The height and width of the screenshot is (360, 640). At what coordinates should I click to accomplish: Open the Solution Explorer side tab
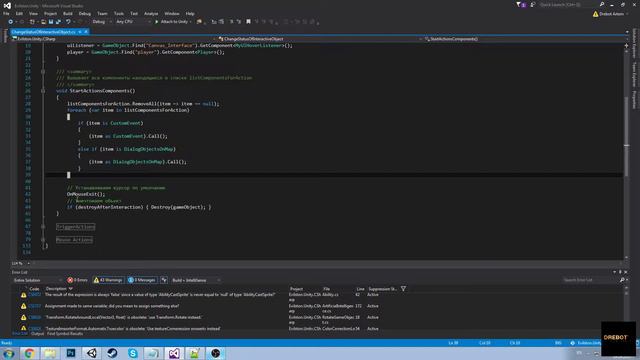634,43
